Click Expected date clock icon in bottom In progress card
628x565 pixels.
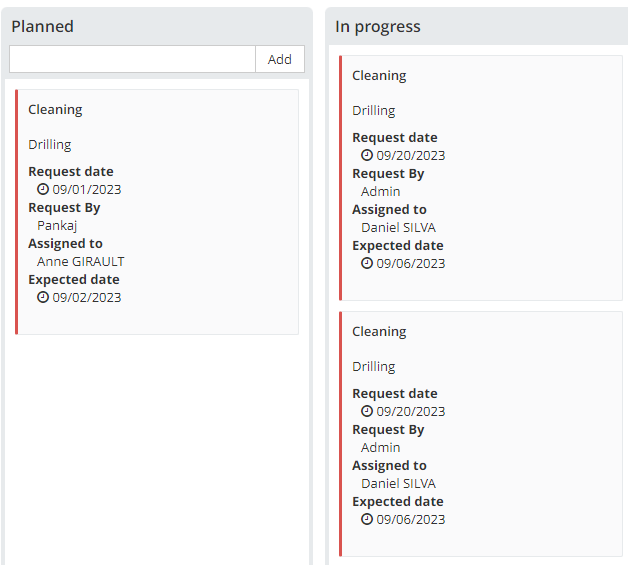pyautogui.click(x=367, y=519)
